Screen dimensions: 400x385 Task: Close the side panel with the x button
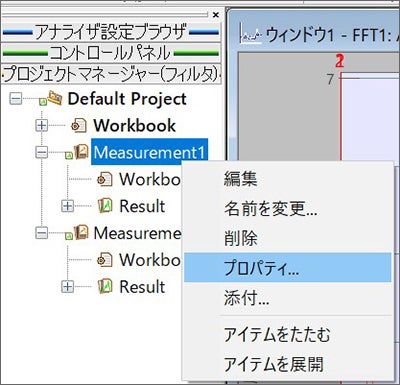(216, 15)
